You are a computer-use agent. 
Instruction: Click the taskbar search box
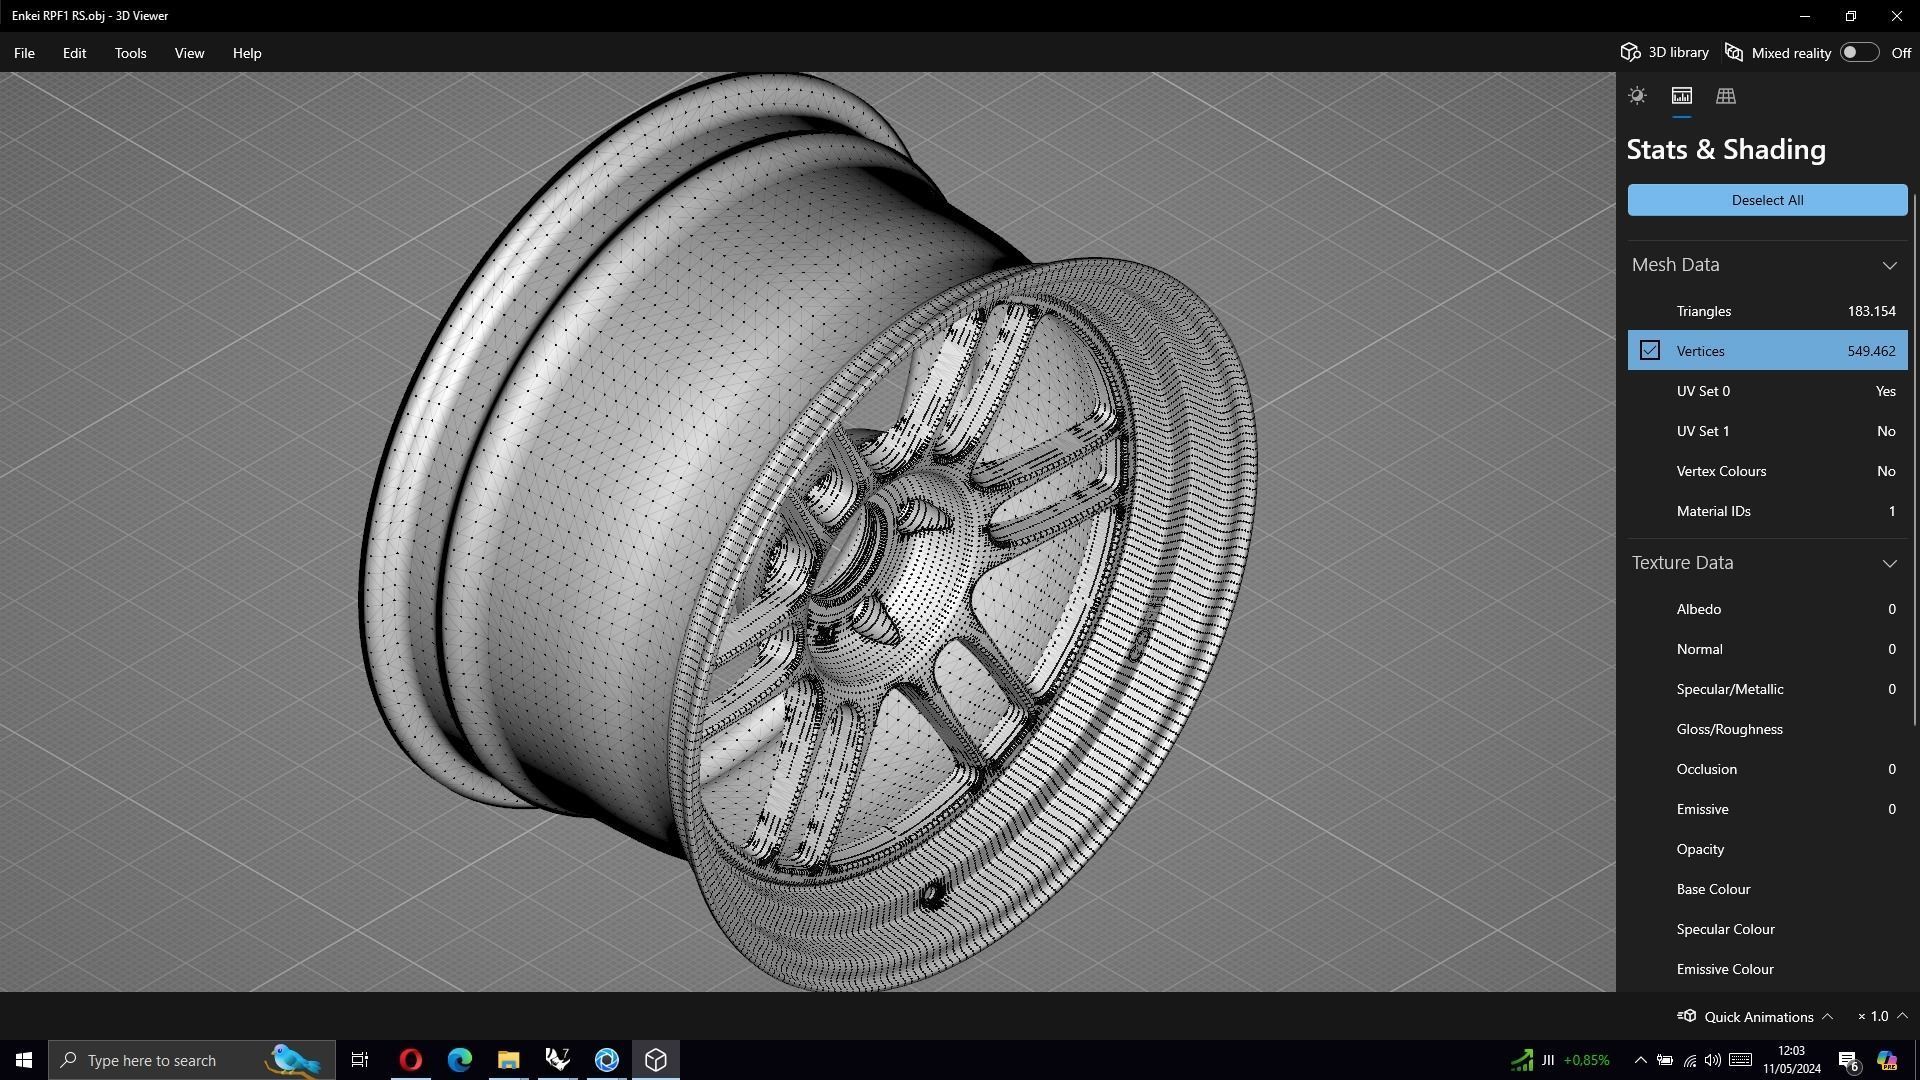tap(192, 1060)
